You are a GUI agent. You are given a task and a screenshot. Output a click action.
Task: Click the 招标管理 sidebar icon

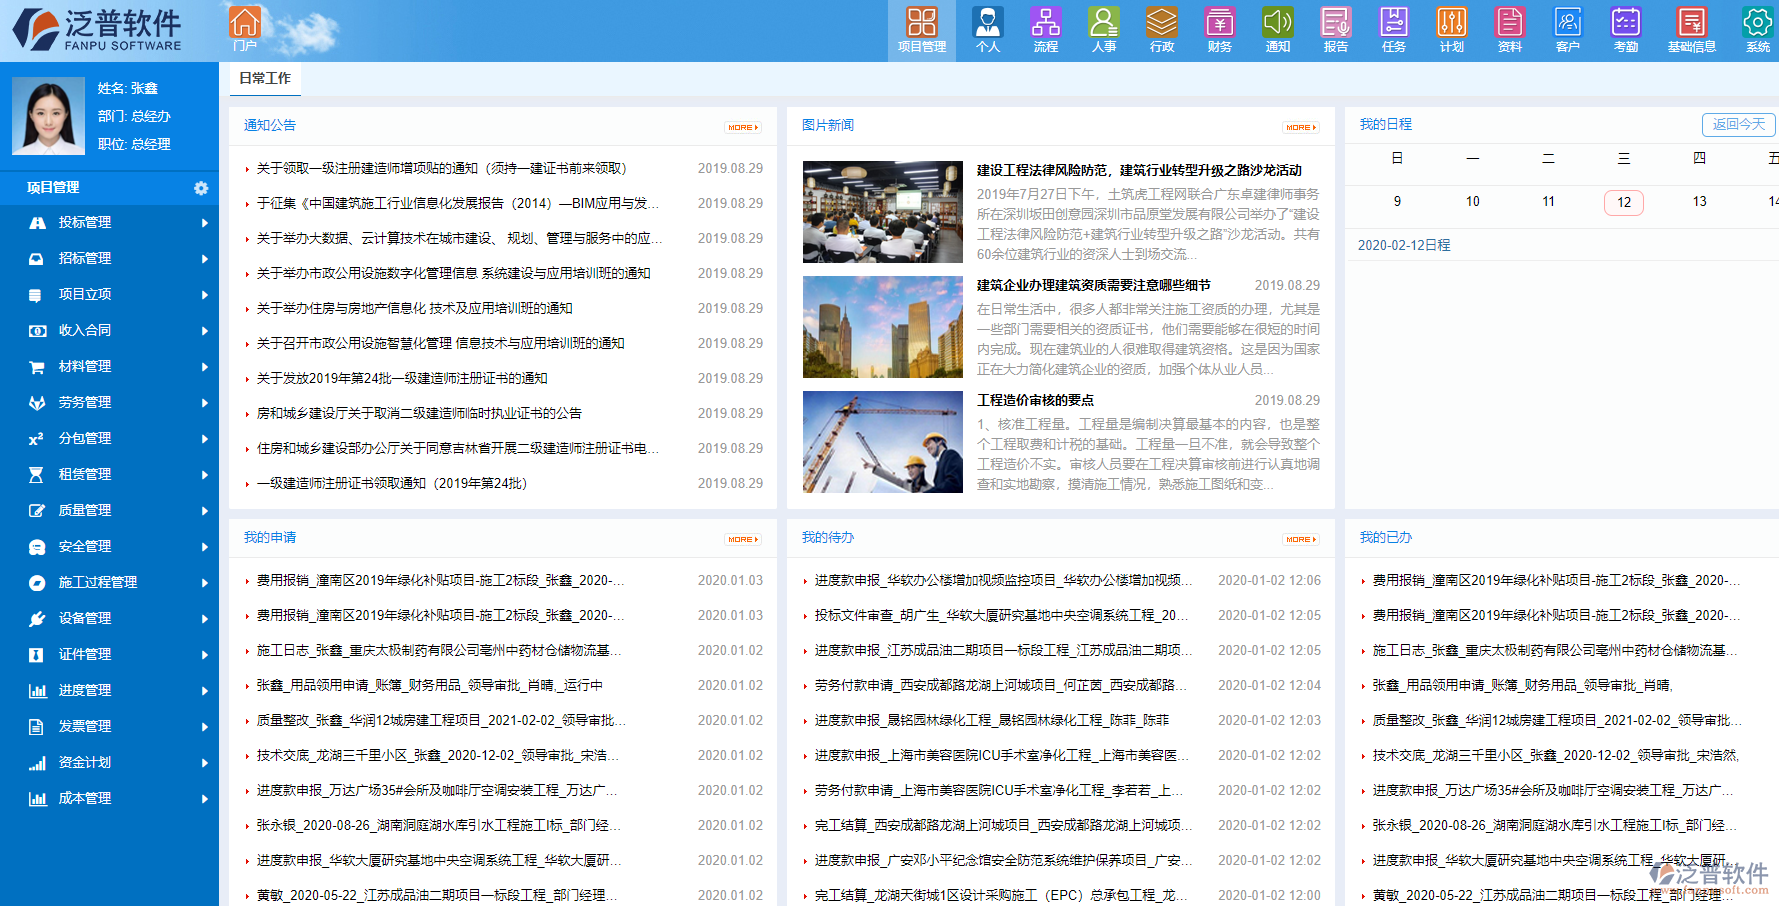pos(37,259)
